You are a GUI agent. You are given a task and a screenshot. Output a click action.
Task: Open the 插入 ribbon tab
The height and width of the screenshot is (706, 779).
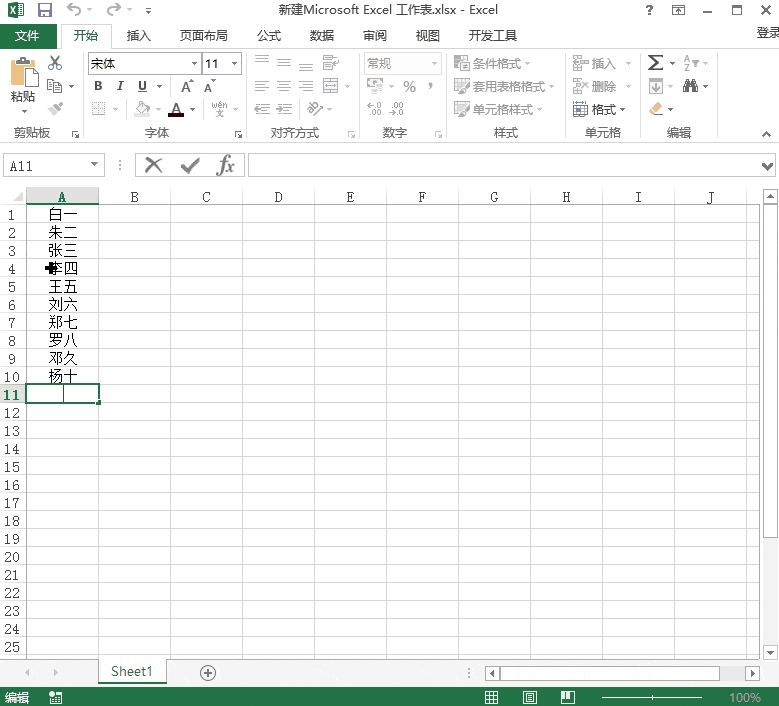point(139,36)
